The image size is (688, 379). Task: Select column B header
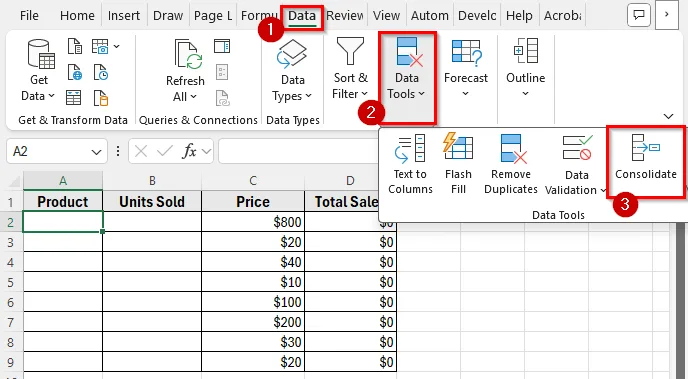pos(152,181)
